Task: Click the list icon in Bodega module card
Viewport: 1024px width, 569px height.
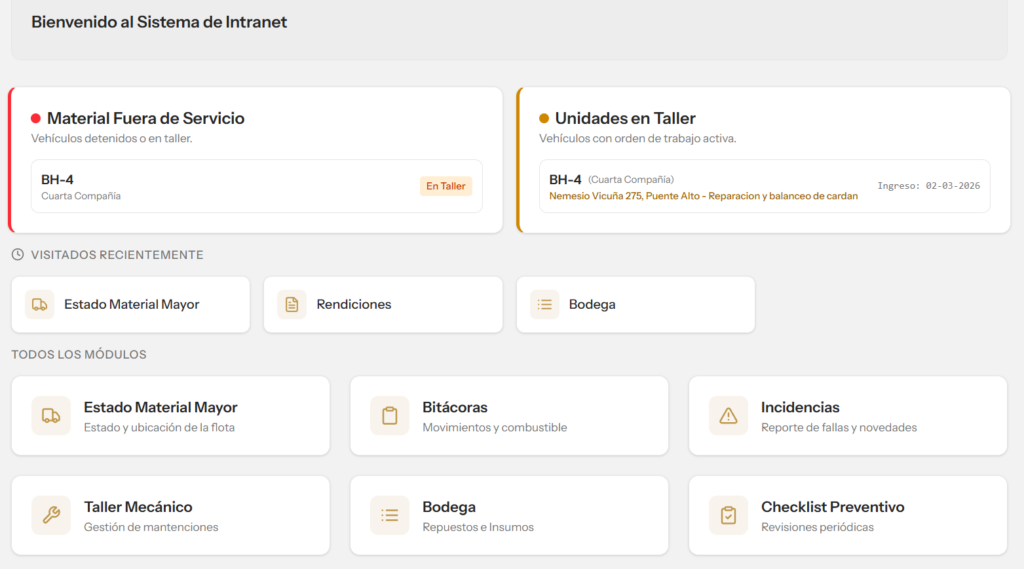Action: [x=390, y=515]
